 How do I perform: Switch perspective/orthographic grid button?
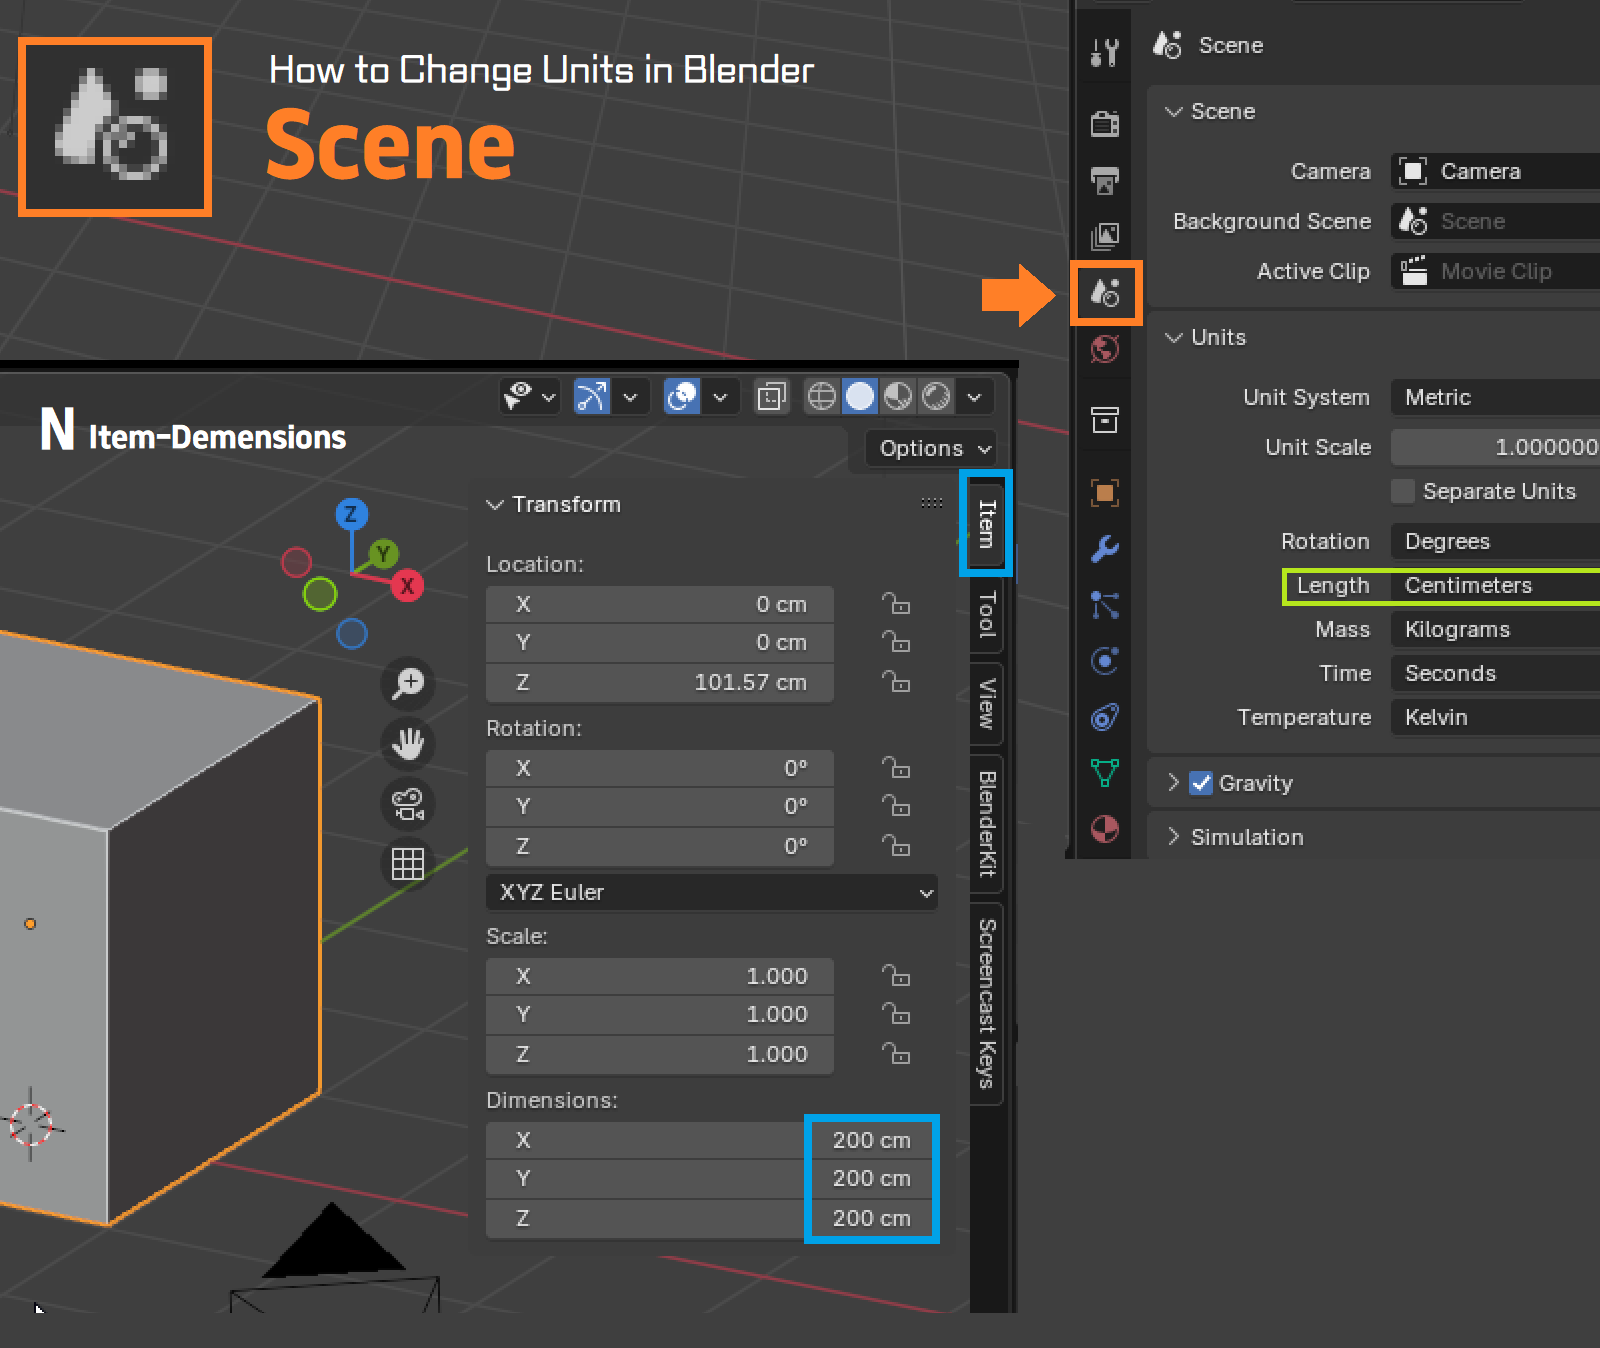(408, 863)
